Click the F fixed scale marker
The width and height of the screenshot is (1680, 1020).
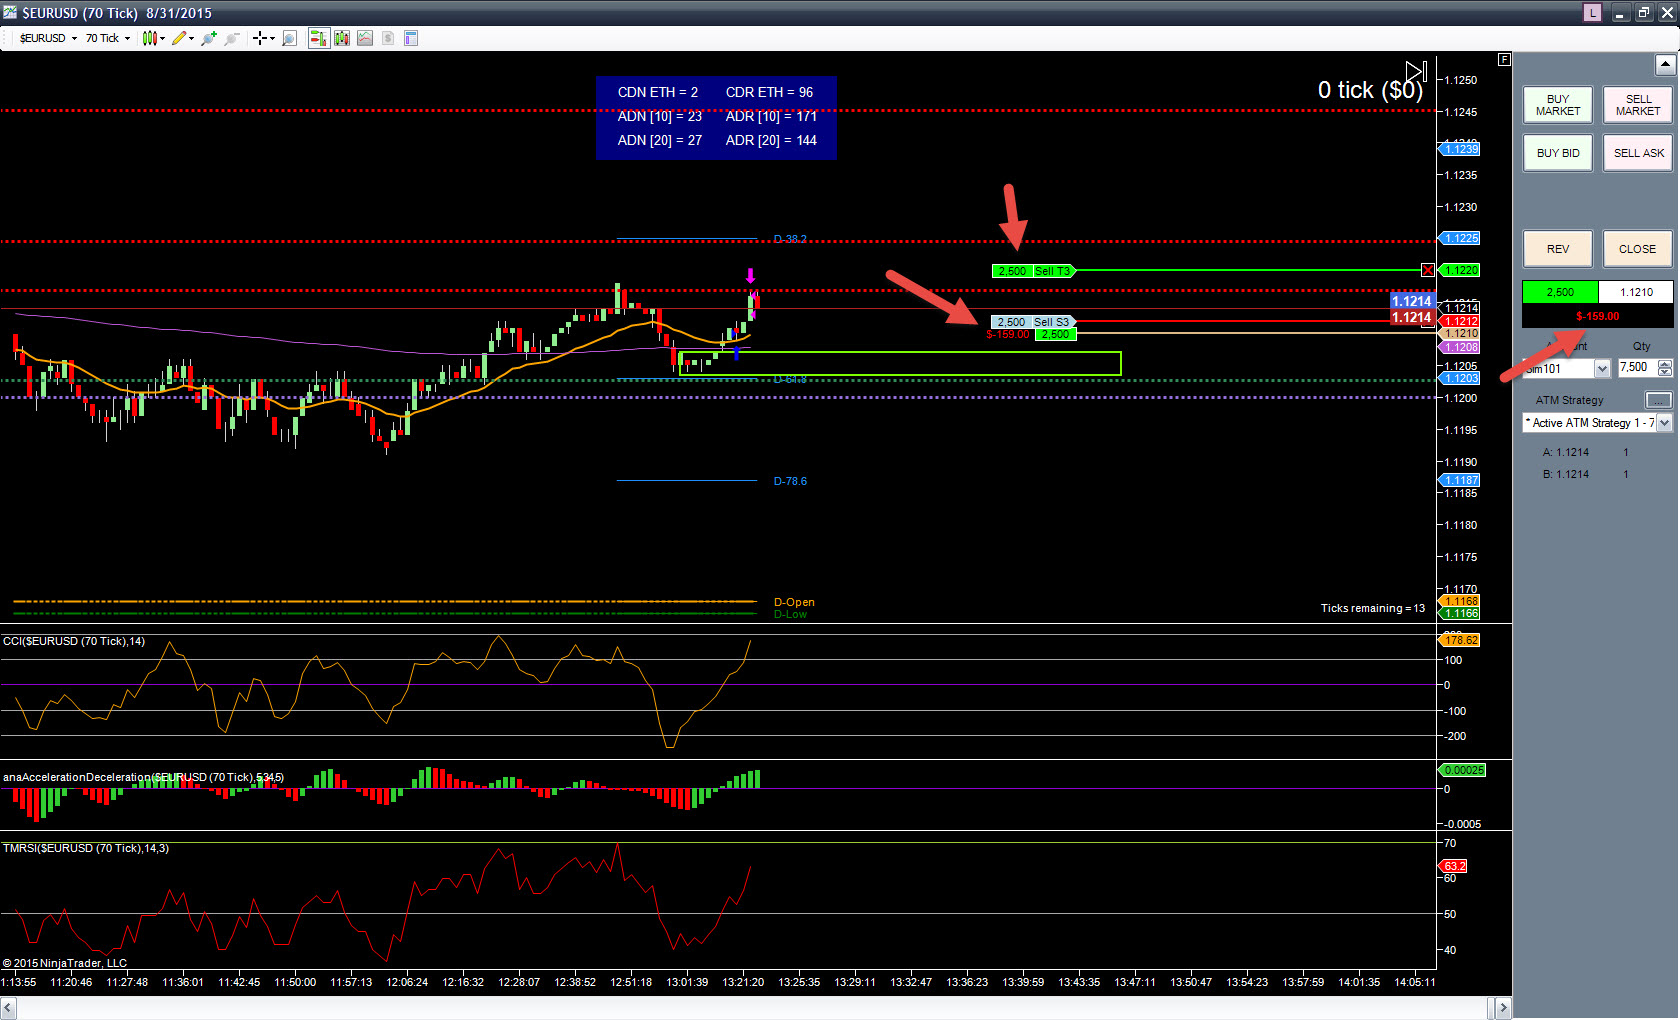point(1504,60)
